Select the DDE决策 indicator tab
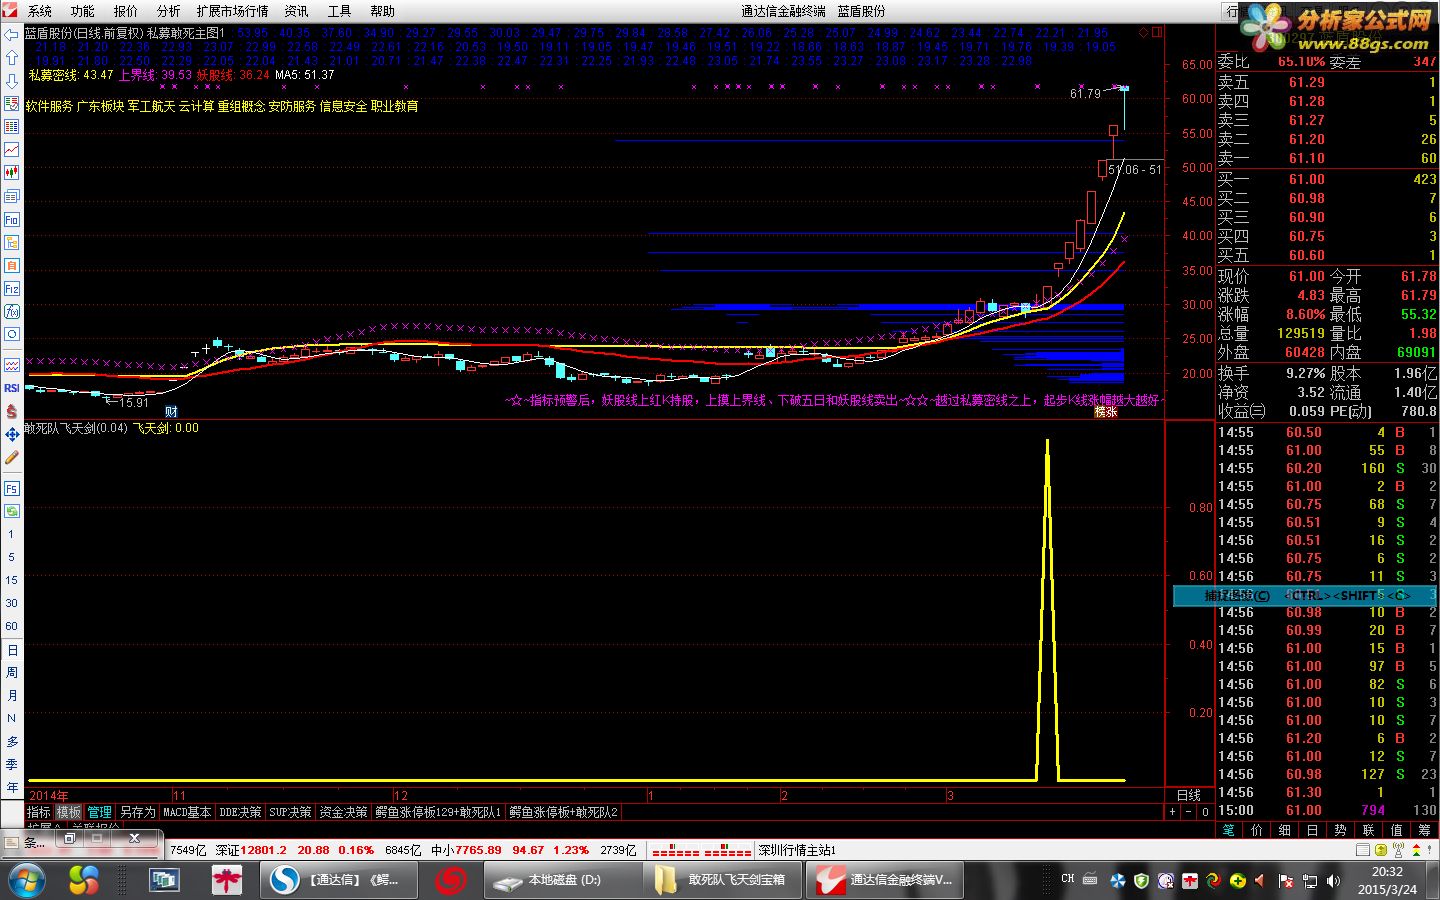Screen dimensions: 1440x900 pos(240,812)
